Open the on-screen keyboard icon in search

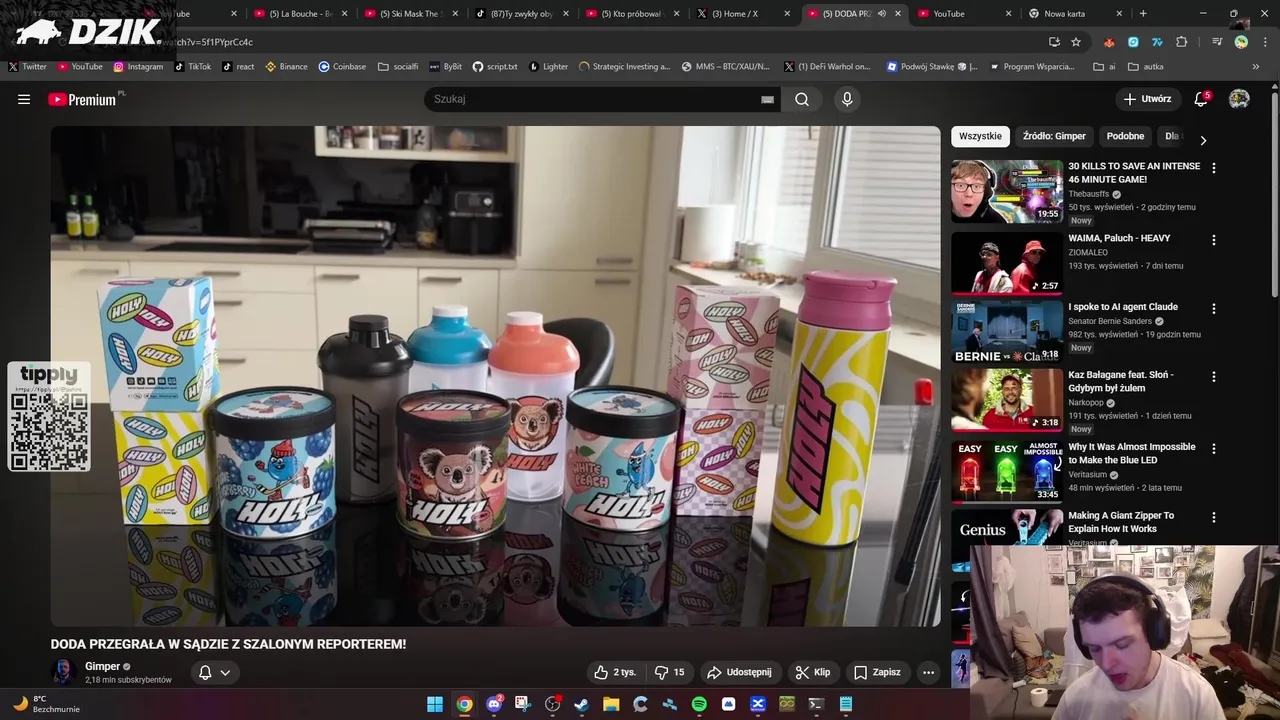(767, 99)
